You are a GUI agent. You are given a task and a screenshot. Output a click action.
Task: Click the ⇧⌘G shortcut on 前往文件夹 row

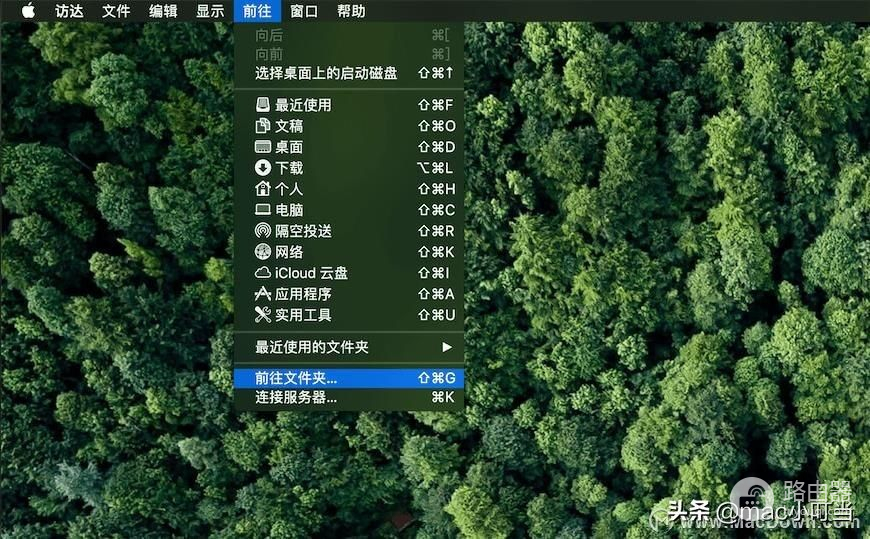tap(437, 378)
